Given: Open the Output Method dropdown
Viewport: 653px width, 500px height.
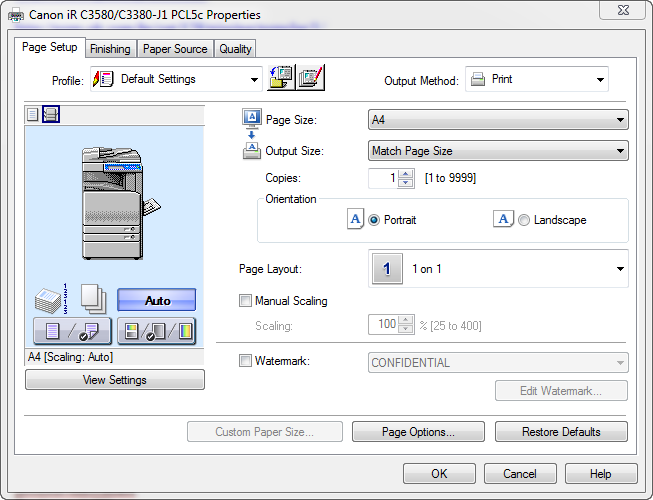Looking at the screenshot, I should click(x=537, y=79).
